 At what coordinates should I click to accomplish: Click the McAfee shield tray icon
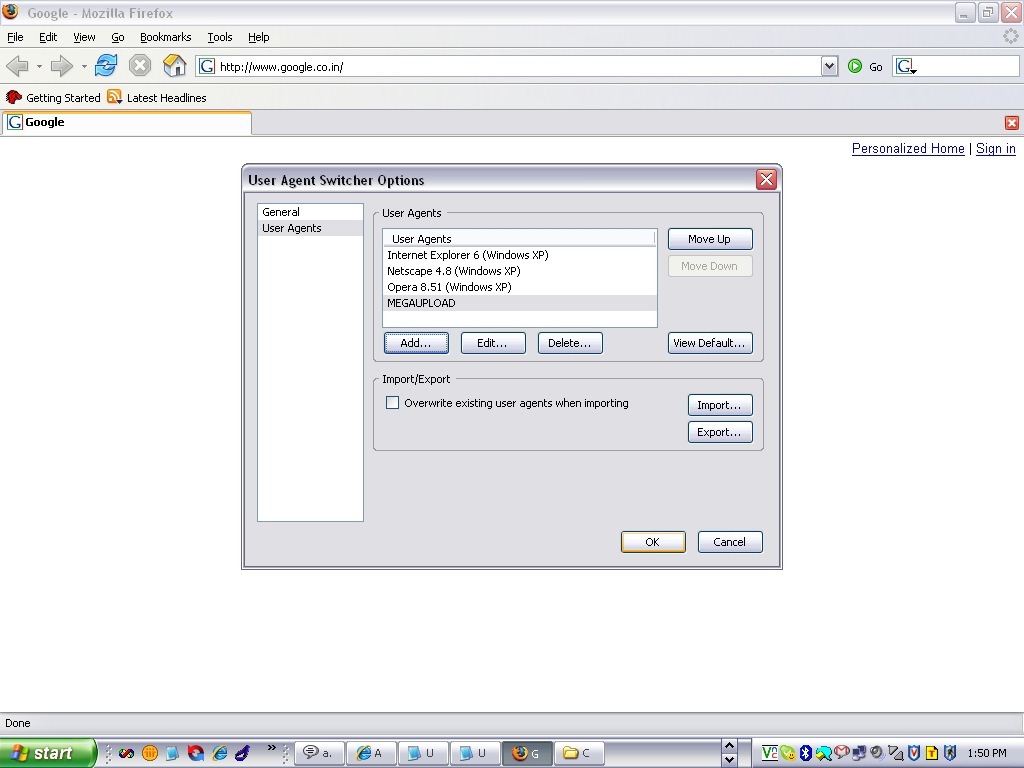[x=914, y=753]
